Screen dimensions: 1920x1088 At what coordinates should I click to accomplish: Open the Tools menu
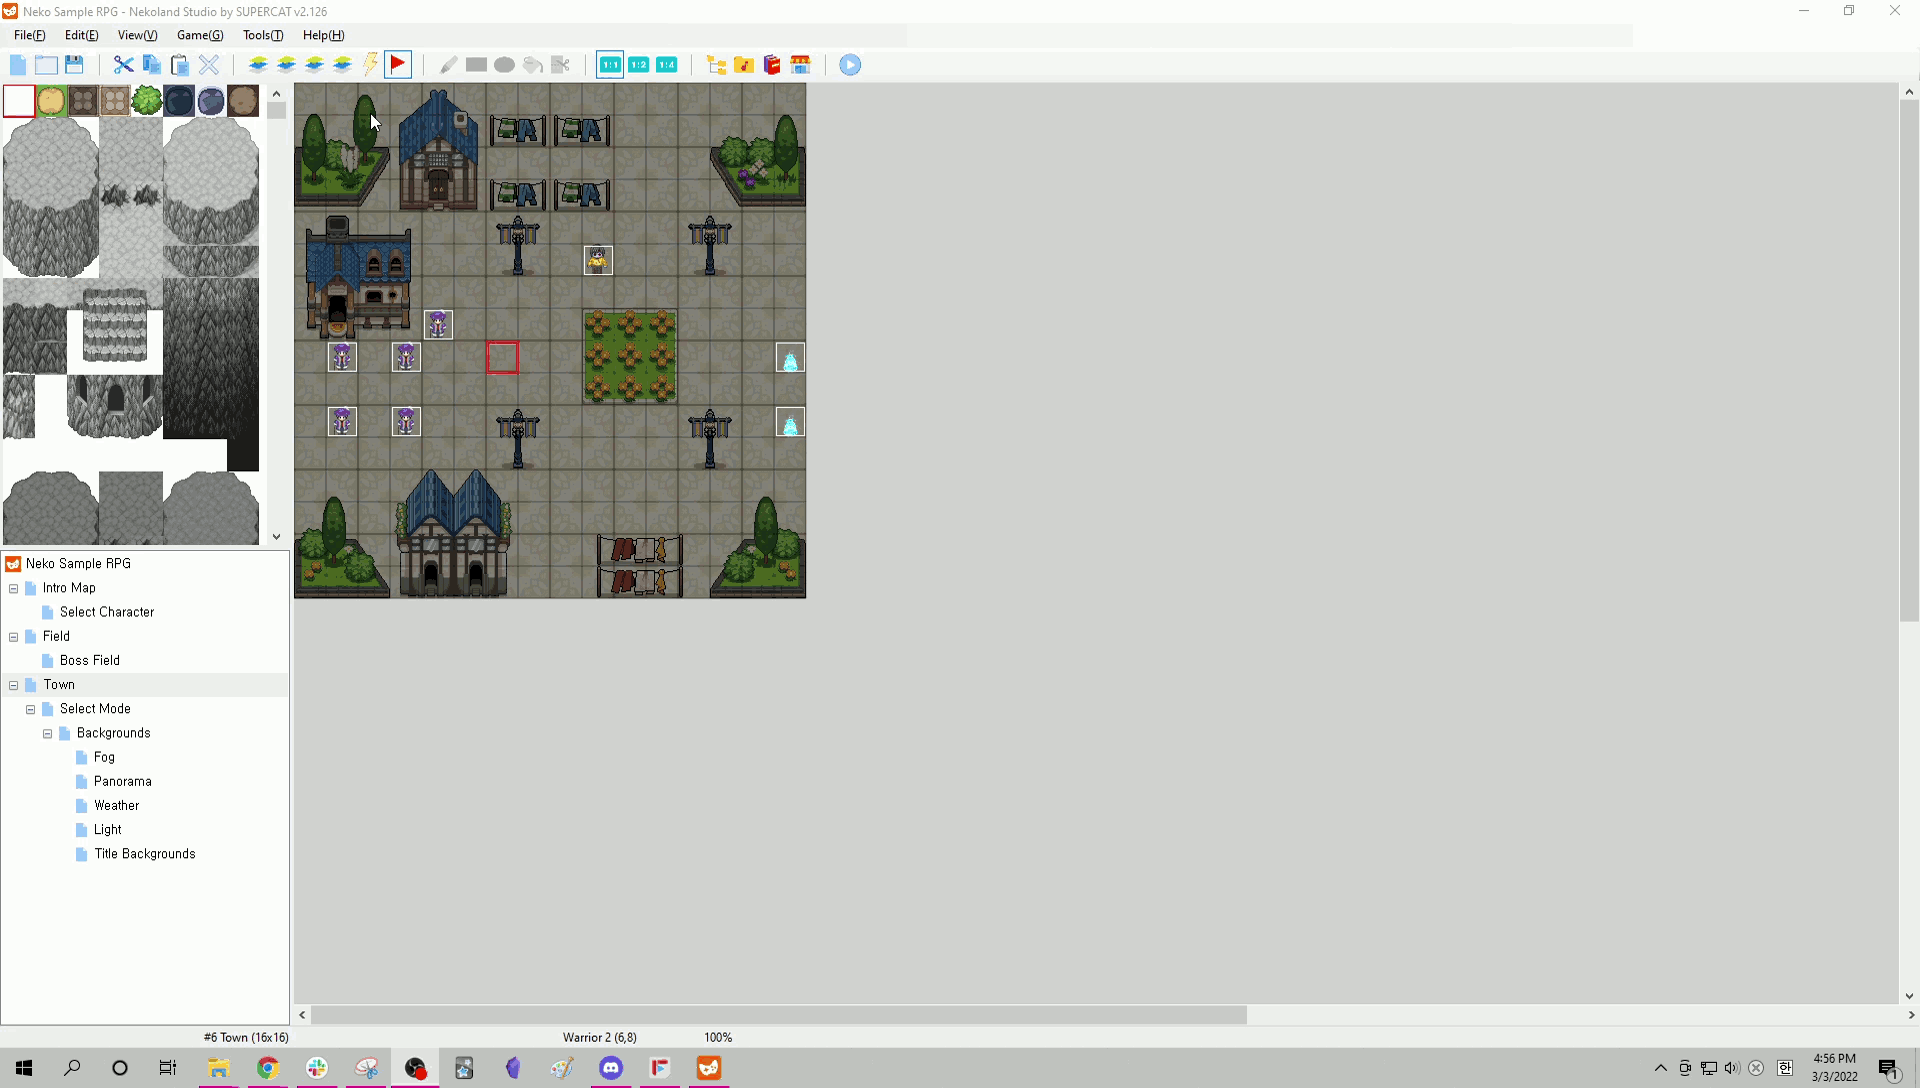coord(263,35)
